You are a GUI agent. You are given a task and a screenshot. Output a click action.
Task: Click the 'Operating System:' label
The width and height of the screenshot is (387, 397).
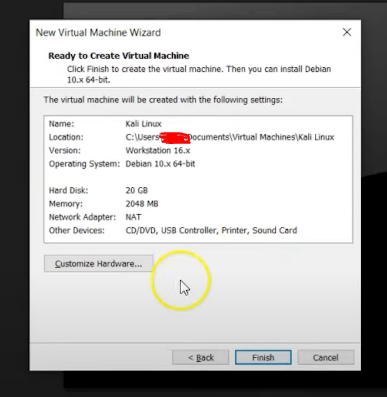[84, 164]
